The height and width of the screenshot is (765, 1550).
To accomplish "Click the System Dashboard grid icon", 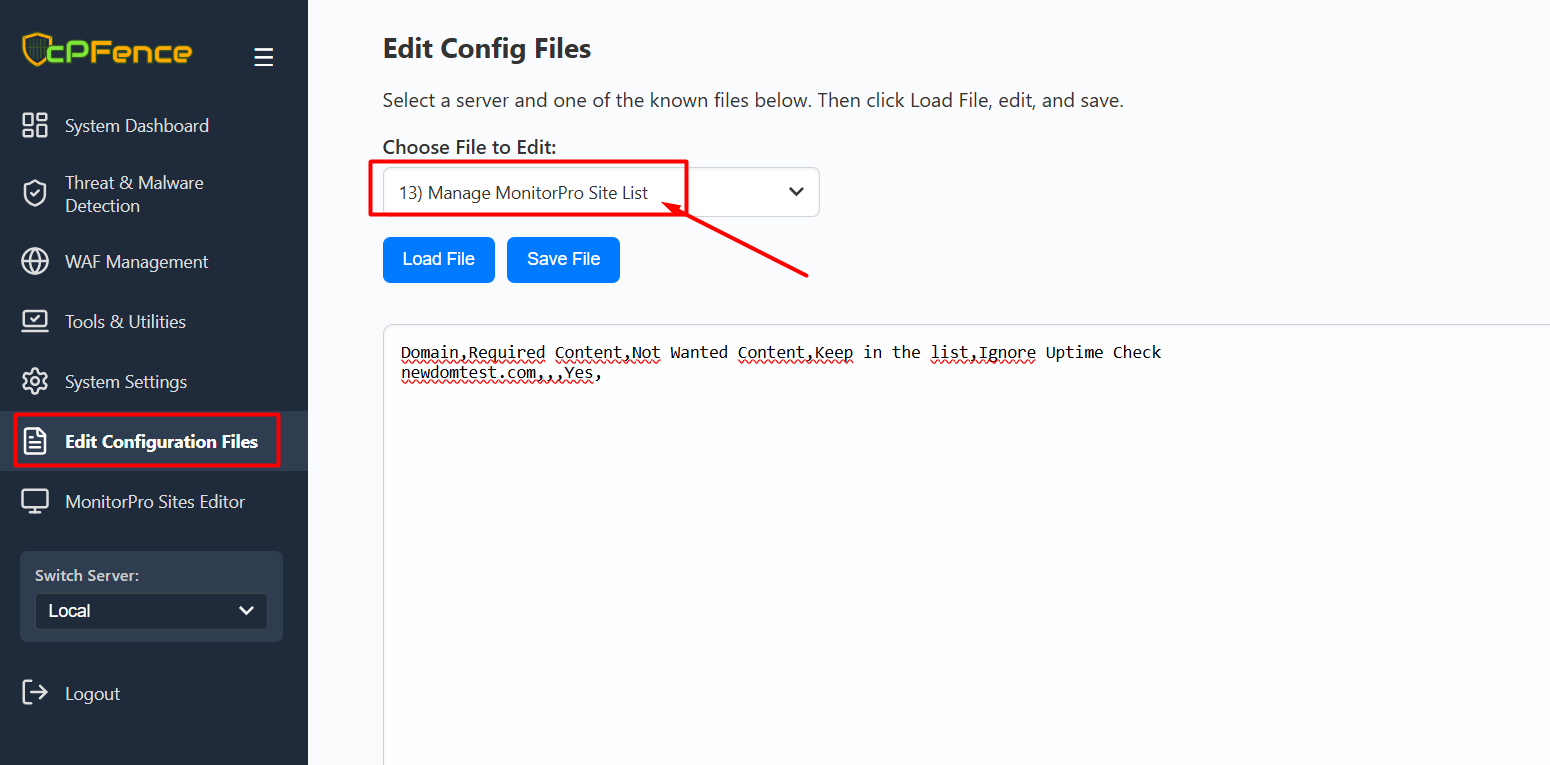I will 35,125.
